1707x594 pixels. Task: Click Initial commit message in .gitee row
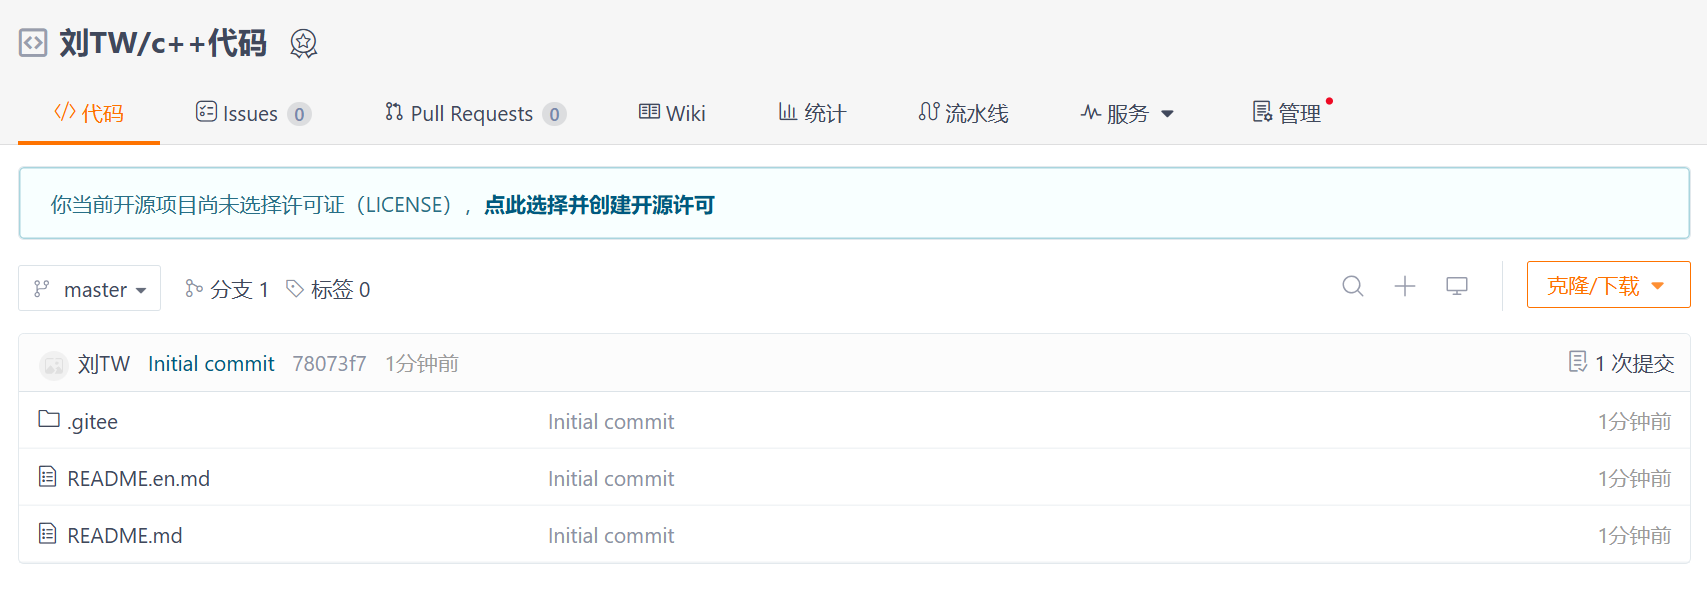point(611,421)
